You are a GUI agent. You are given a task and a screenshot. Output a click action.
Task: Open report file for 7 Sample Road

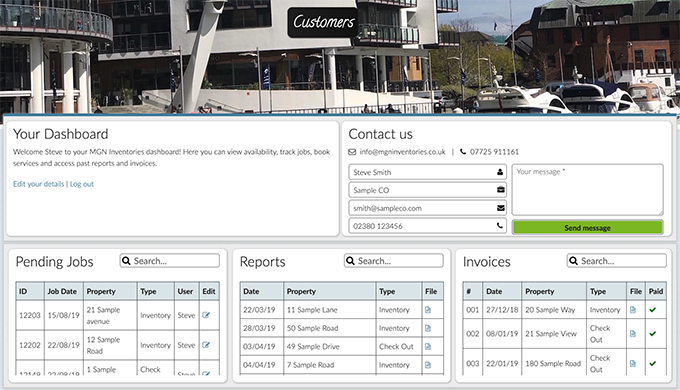[428, 365]
